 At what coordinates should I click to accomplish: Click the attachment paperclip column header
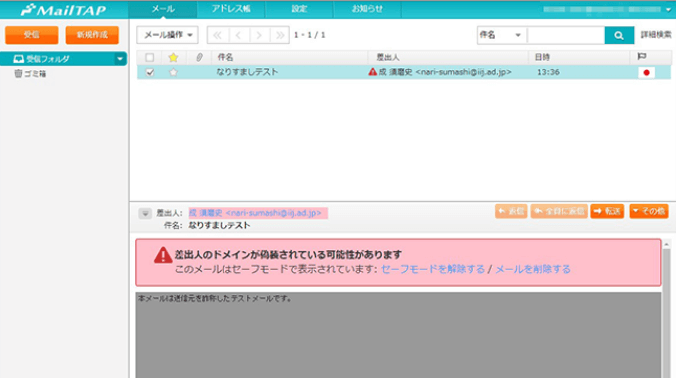[199, 57]
